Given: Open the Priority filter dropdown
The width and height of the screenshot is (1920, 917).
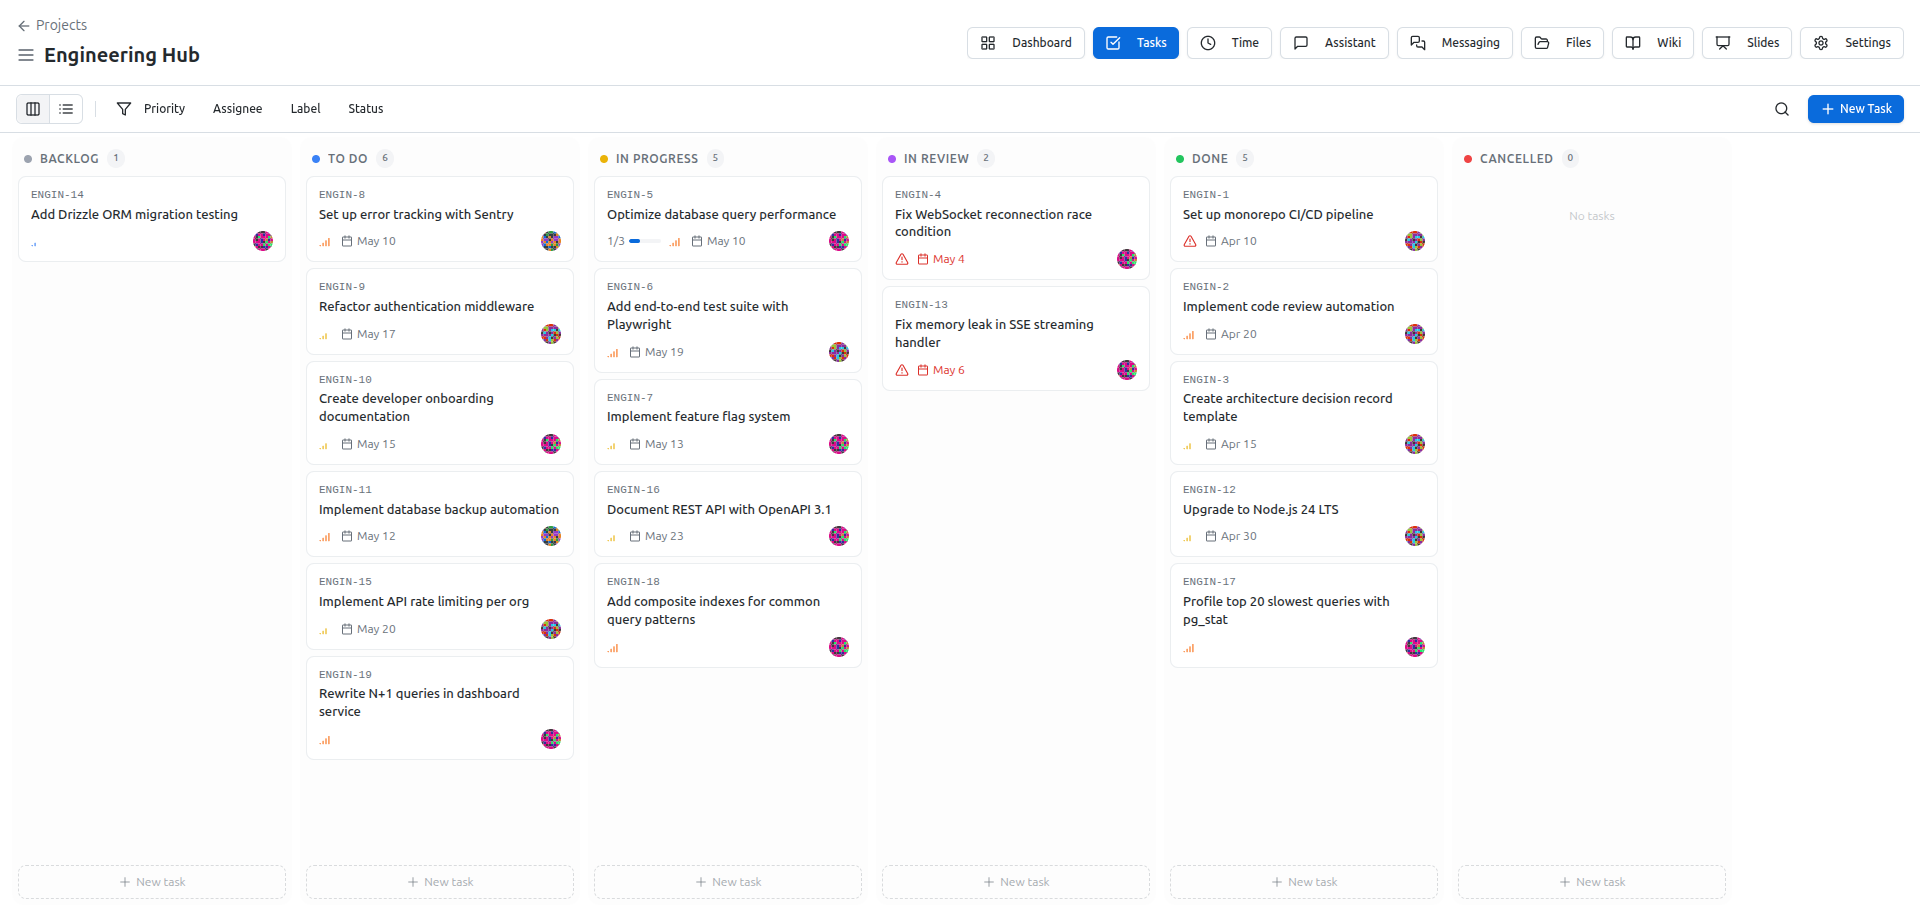Looking at the screenshot, I should pos(164,109).
